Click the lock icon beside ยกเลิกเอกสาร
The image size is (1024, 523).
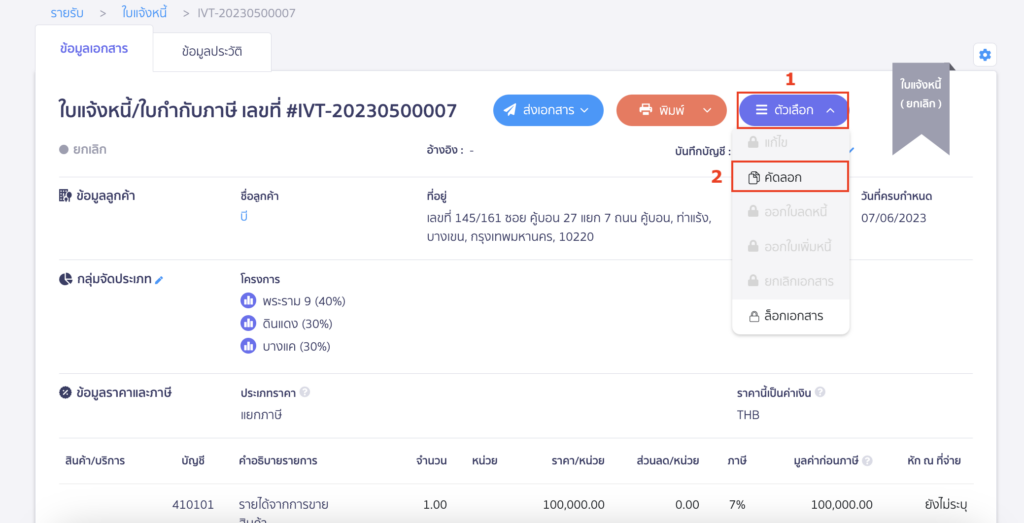click(x=753, y=282)
